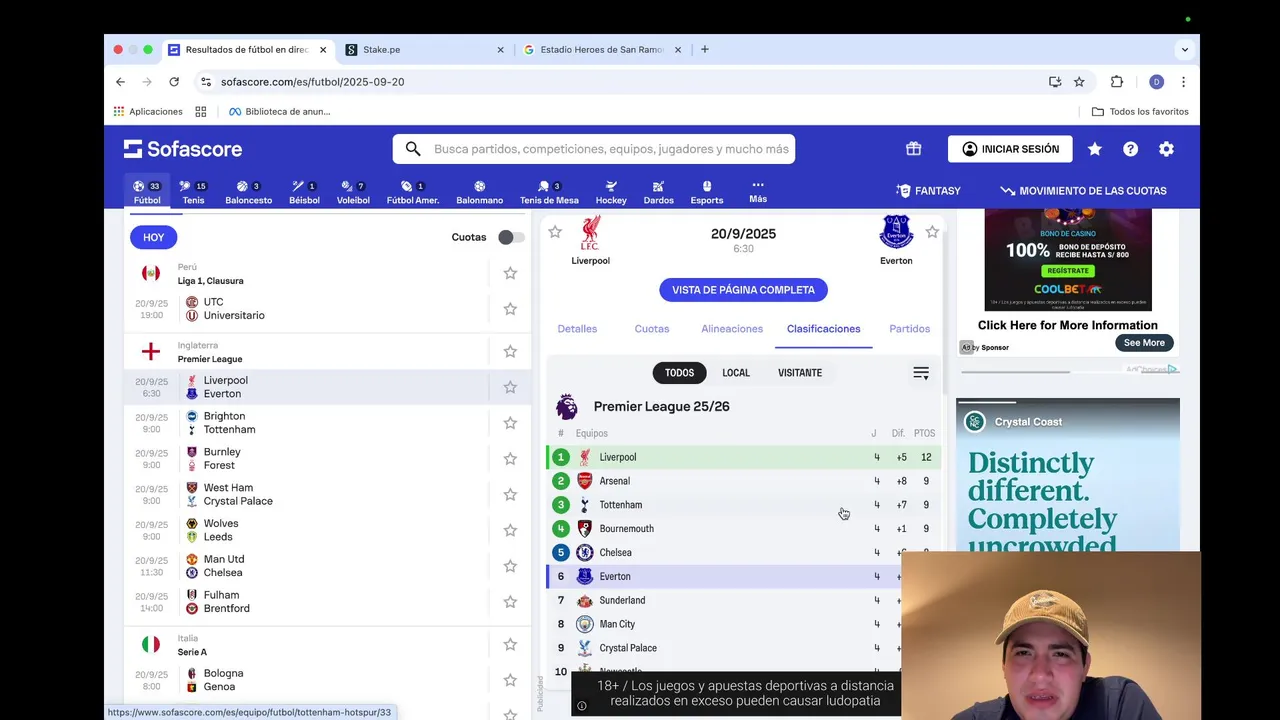Open the Stake.pe browser tab
This screenshot has height=720, width=1280.
coord(424,49)
